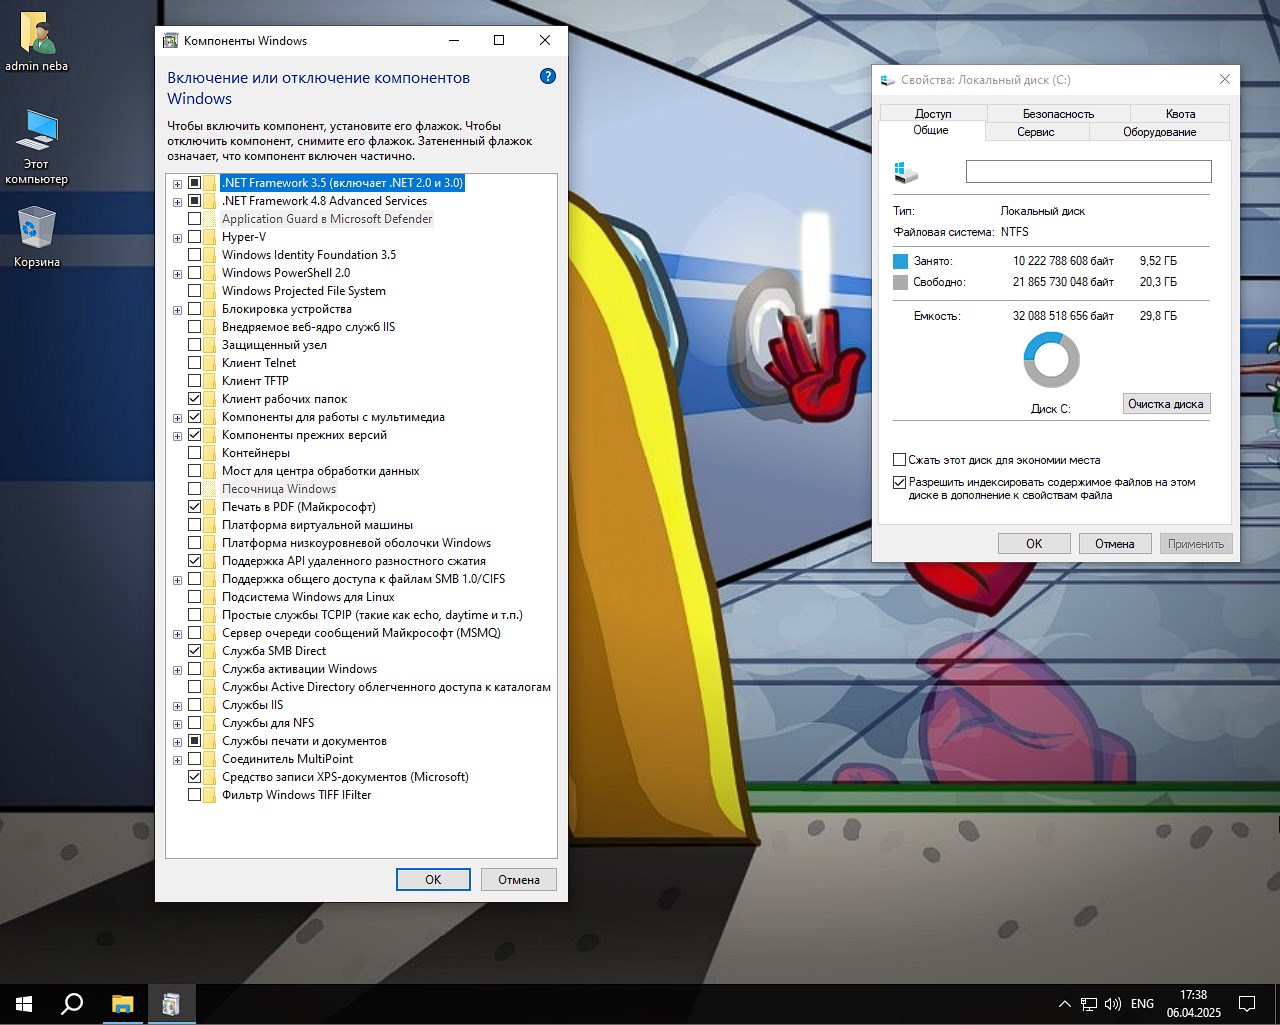Click the folder icon next to Службы IIS

coord(210,705)
